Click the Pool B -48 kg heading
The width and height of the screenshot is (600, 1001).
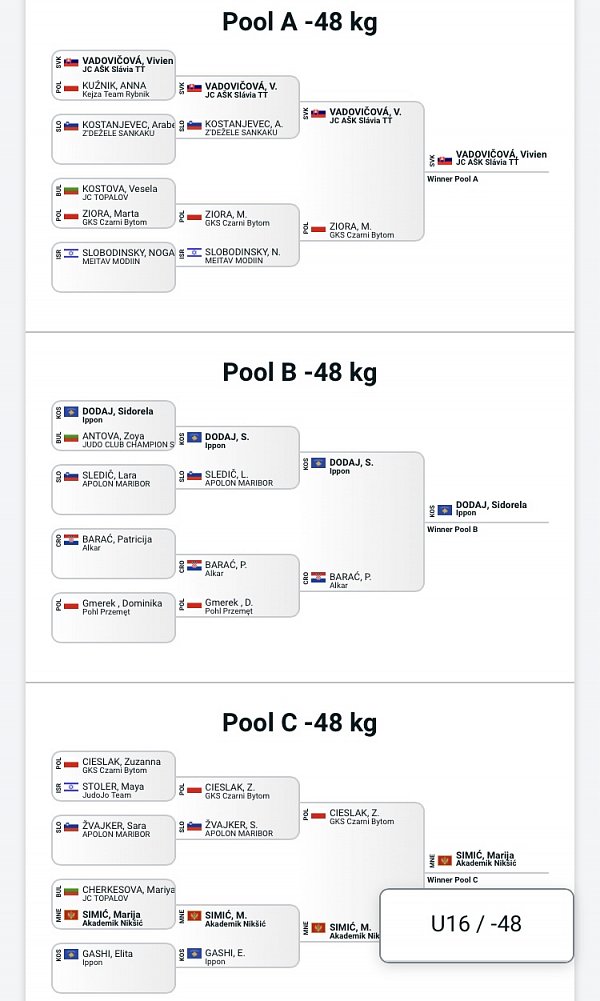tap(299, 372)
